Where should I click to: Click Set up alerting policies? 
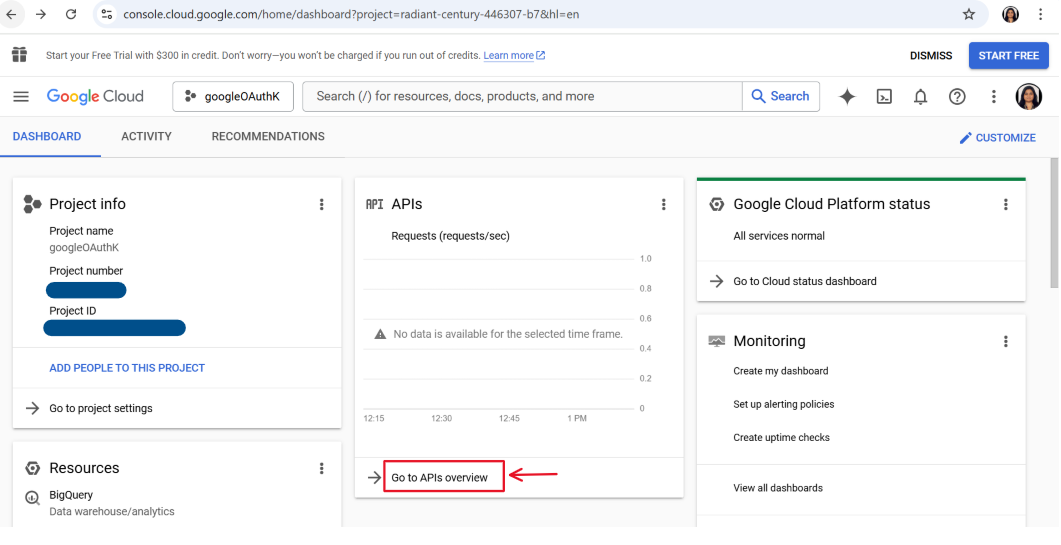(x=784, y=404)
